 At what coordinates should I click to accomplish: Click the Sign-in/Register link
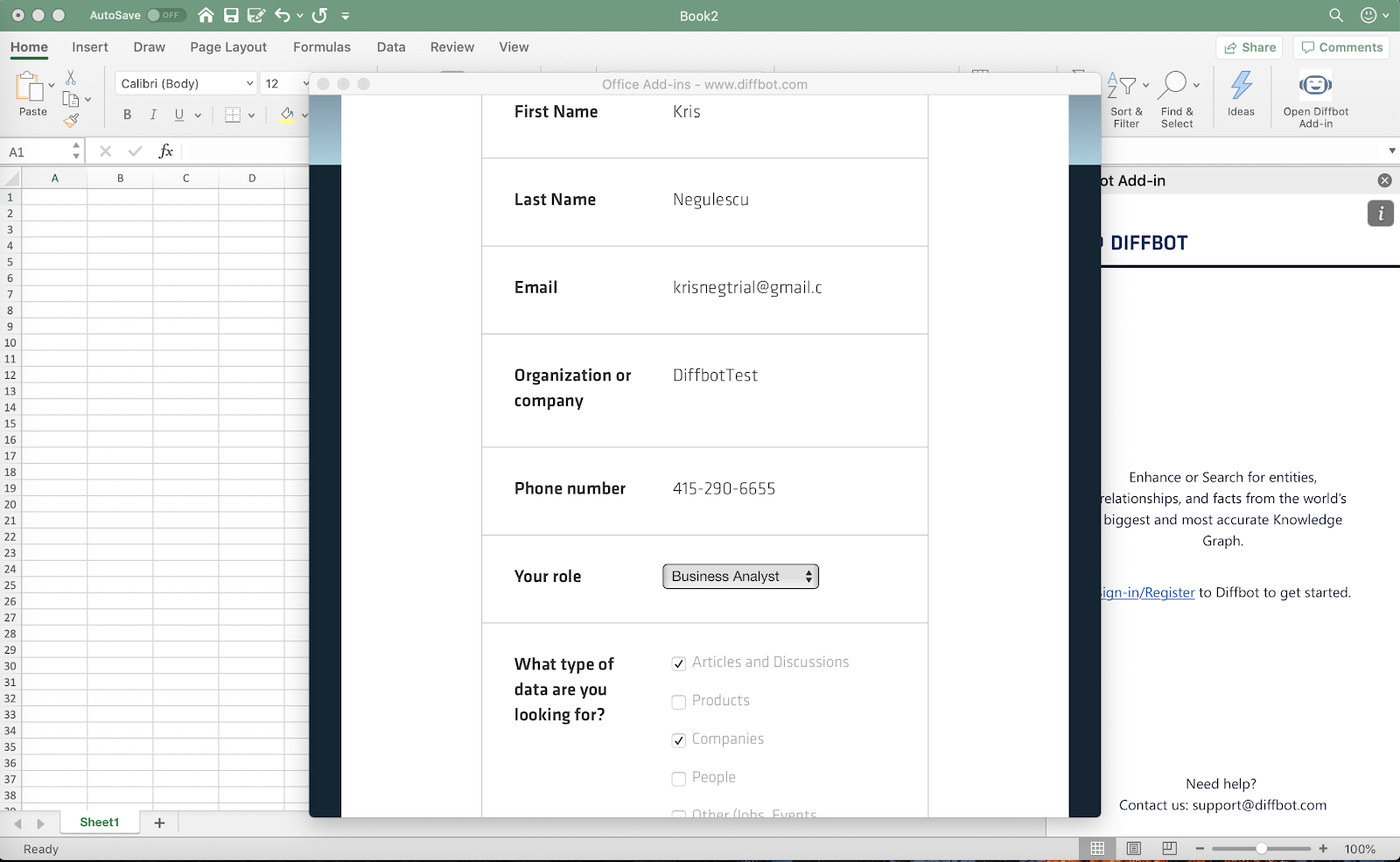click(x=1146, y=592)
